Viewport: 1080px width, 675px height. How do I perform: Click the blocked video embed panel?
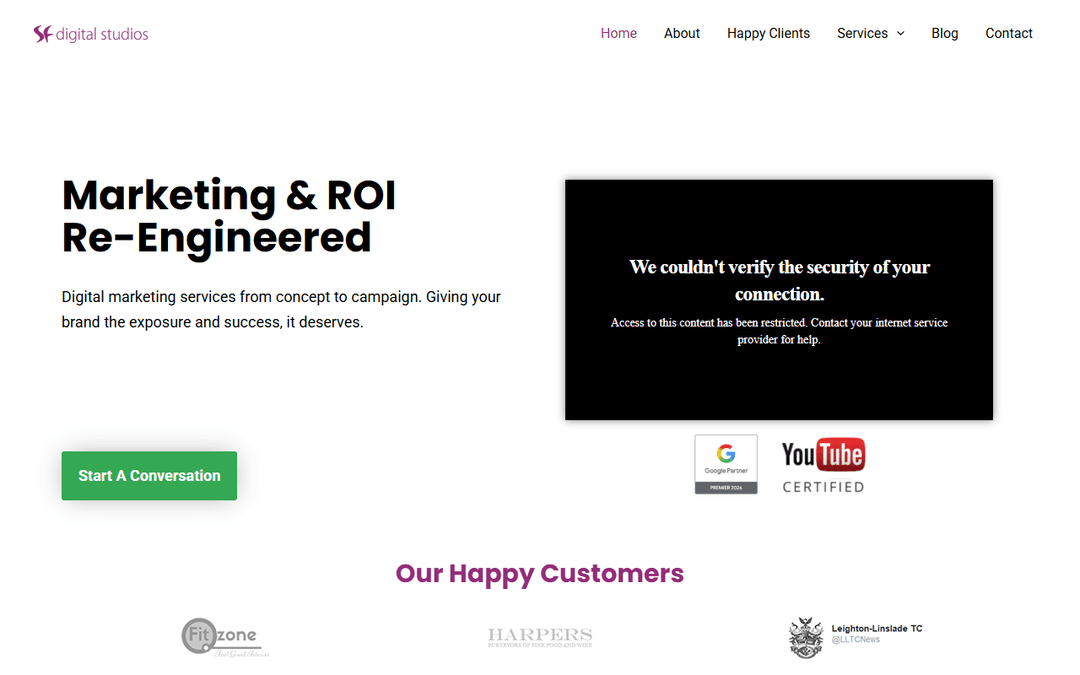tap(779, 300)
